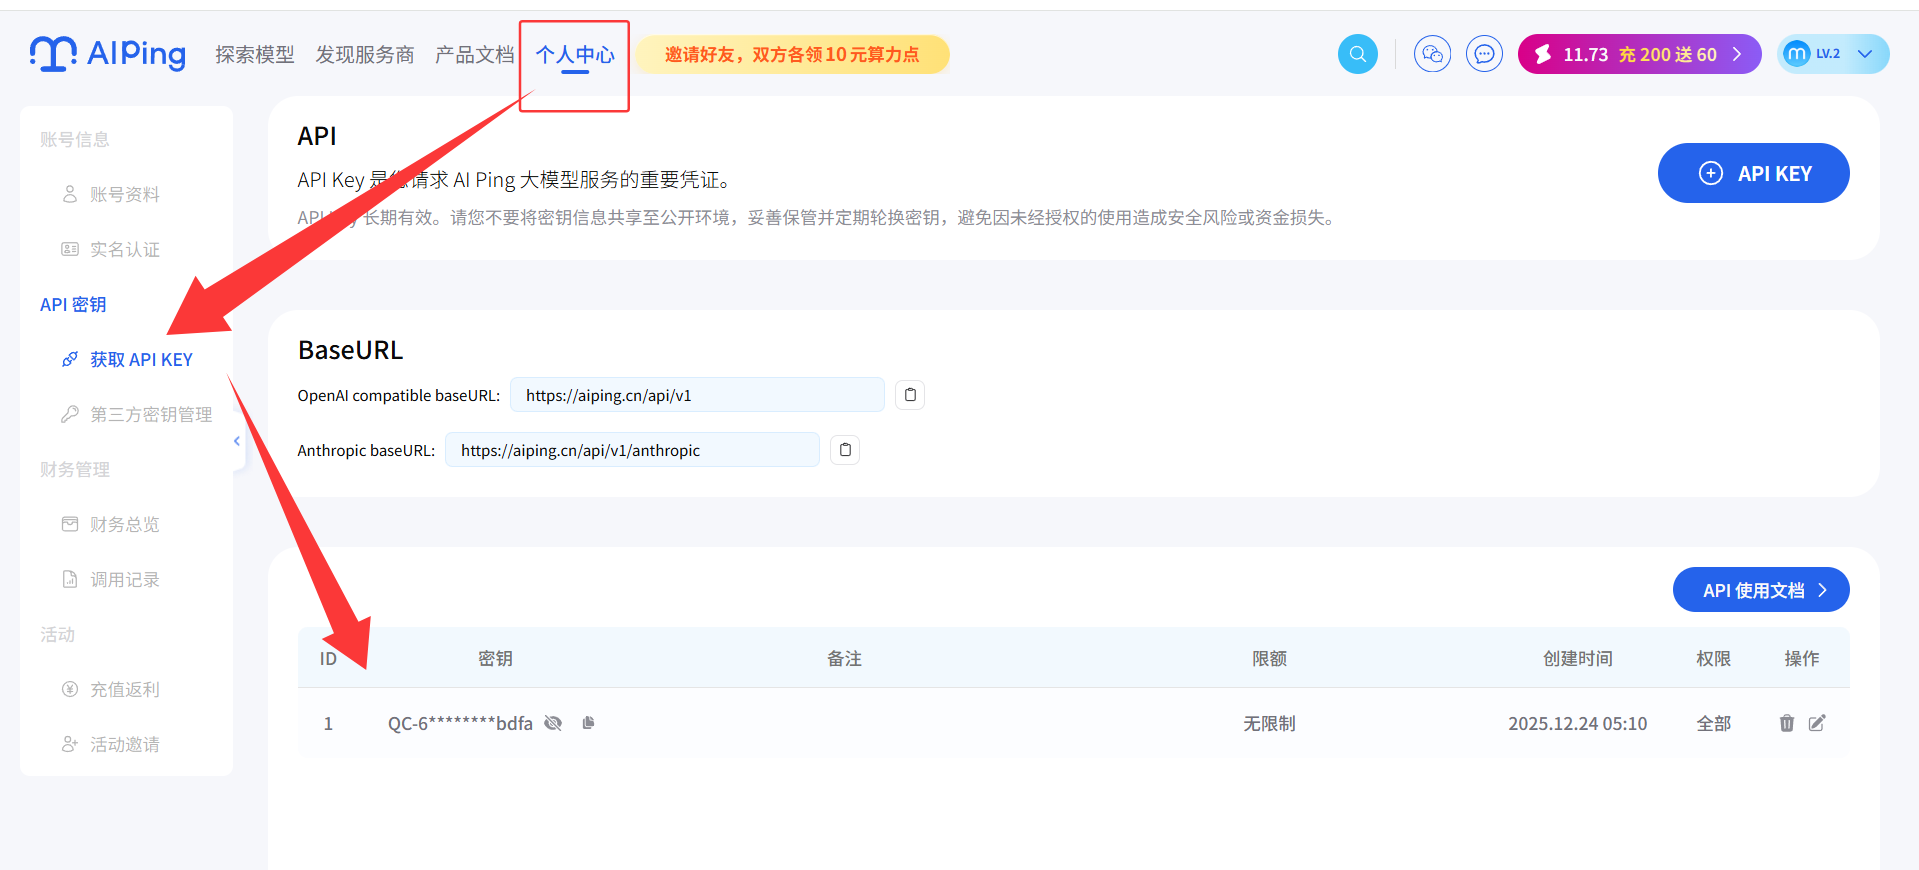Screen dimensions: 1919x870
Task: Copy the OpenAI compatible baseURL
Action: click(x=910, y=395)
